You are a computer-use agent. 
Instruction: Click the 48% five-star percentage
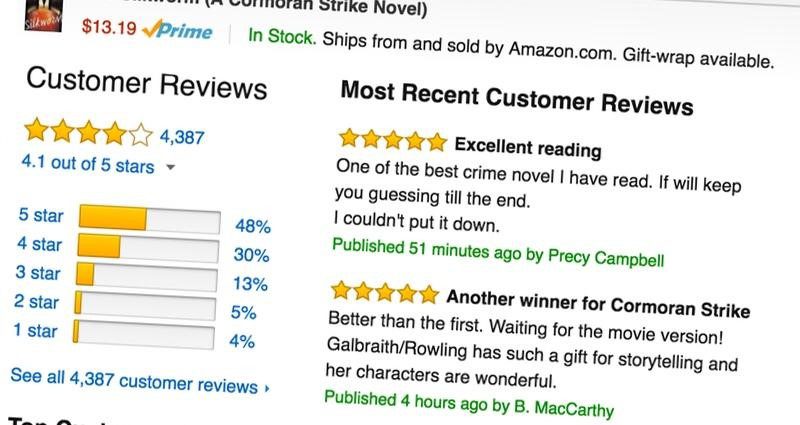tap(253, 226)
